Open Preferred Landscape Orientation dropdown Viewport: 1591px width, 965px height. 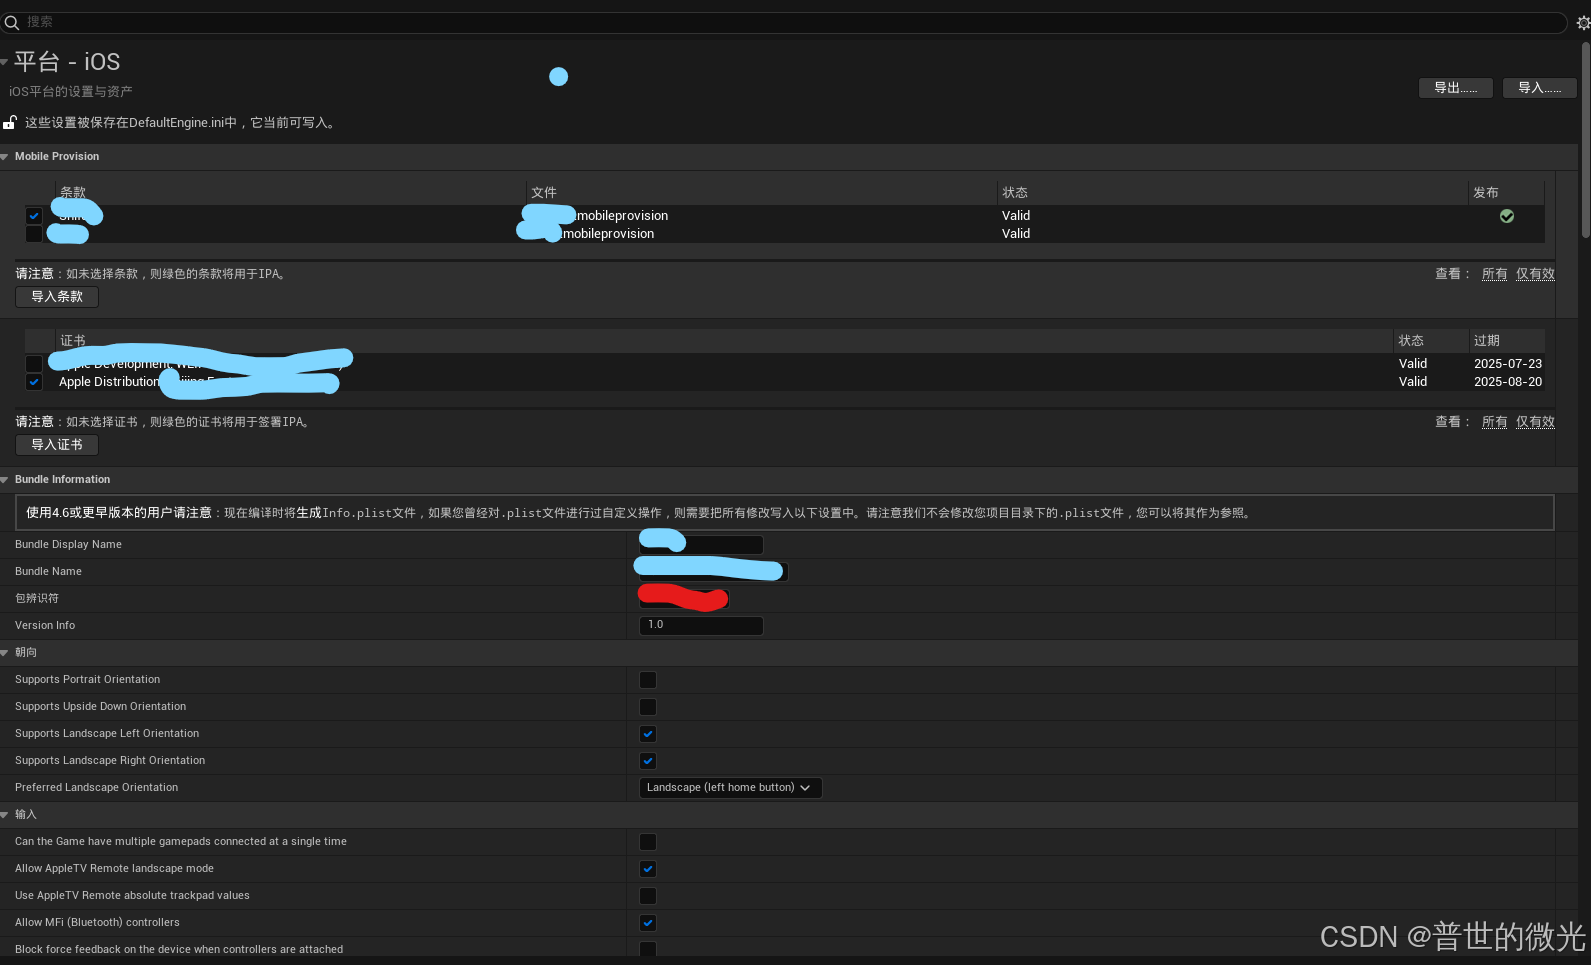(x=730, y=788)
